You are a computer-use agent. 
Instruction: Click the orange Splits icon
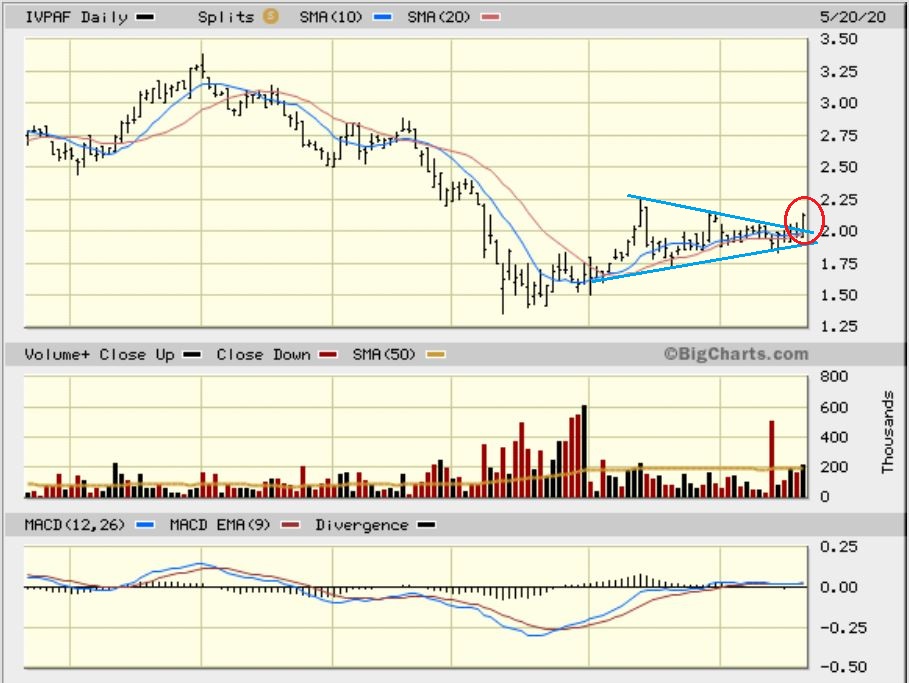click(270, 17)
